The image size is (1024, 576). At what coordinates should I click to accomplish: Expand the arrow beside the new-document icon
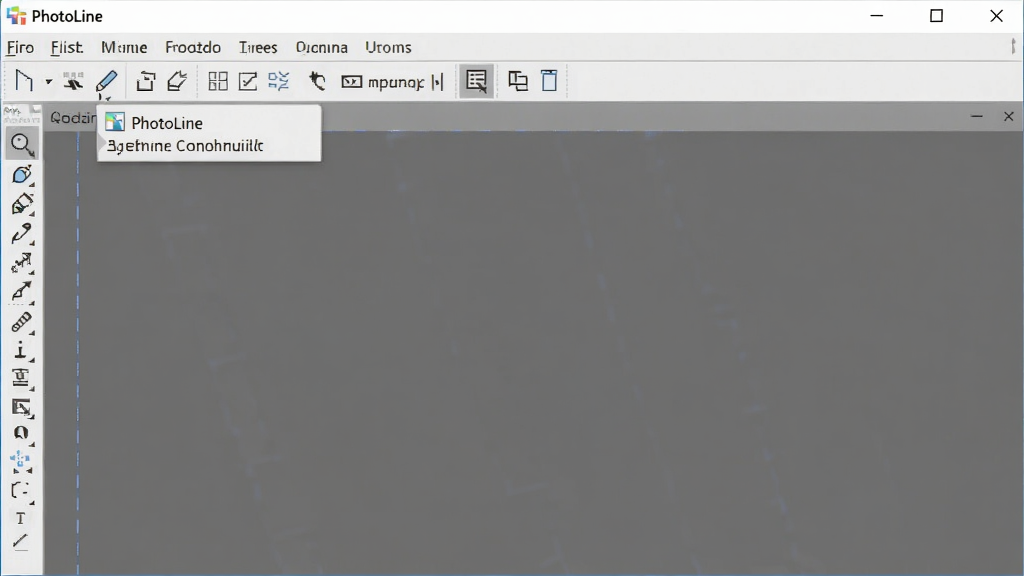(x=48, y=82)
